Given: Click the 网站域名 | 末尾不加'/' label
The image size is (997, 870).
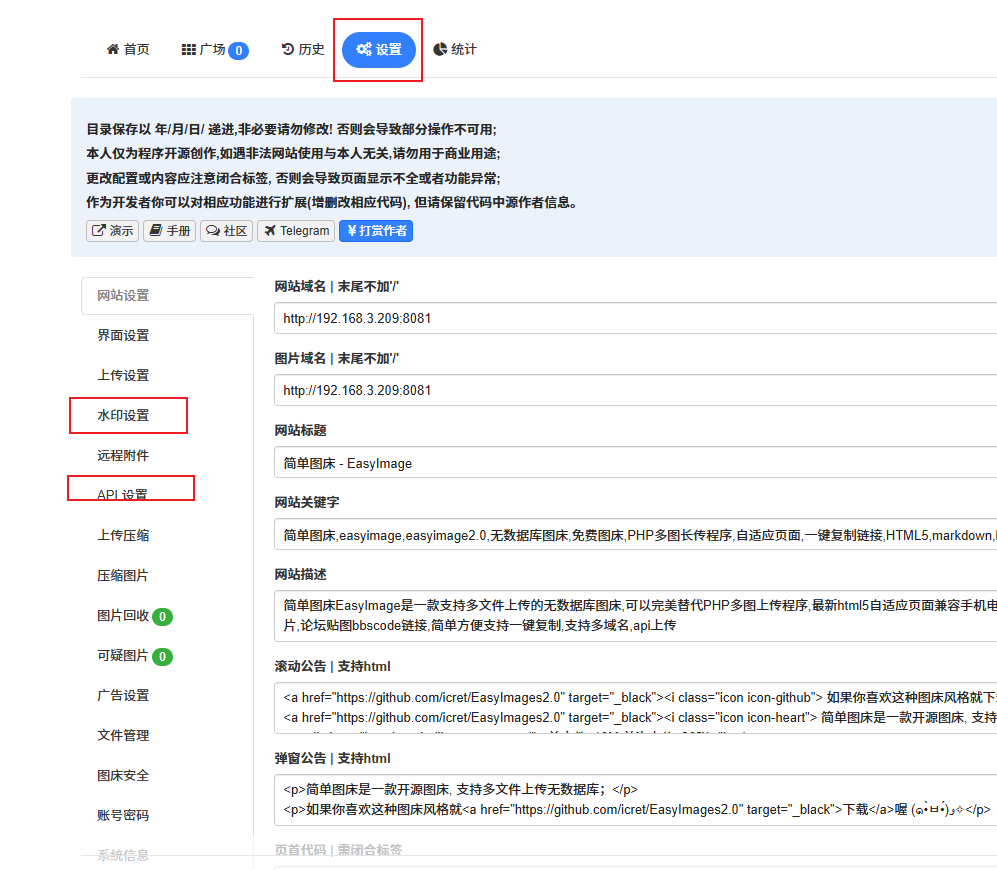Looking at the screenshot, I should 336,287.
